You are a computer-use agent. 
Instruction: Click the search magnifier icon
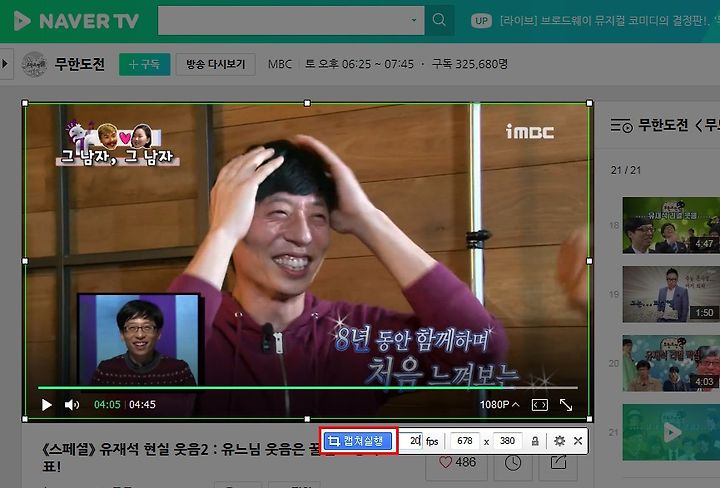coord(439,20)
